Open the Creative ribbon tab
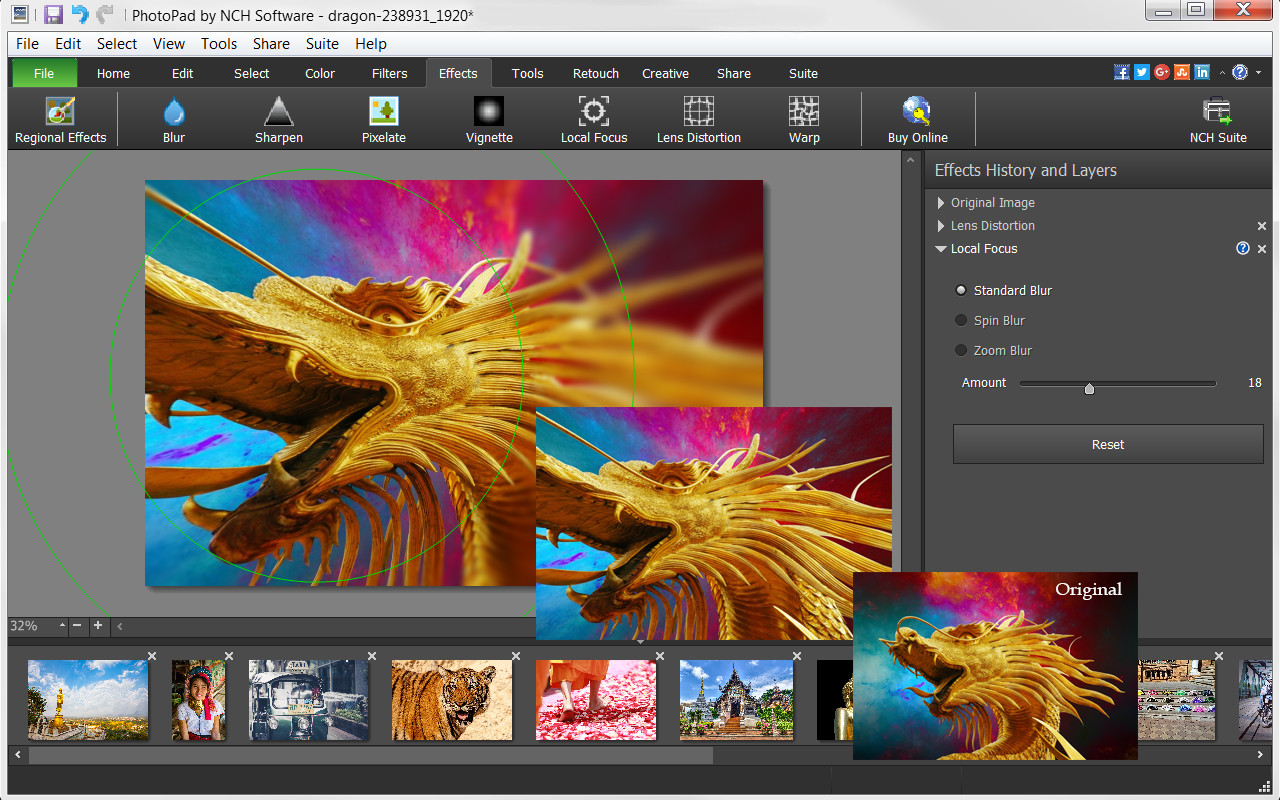The width and height of the screenshot is (1280, 800). pyautogui.click(x=665, y=73)
